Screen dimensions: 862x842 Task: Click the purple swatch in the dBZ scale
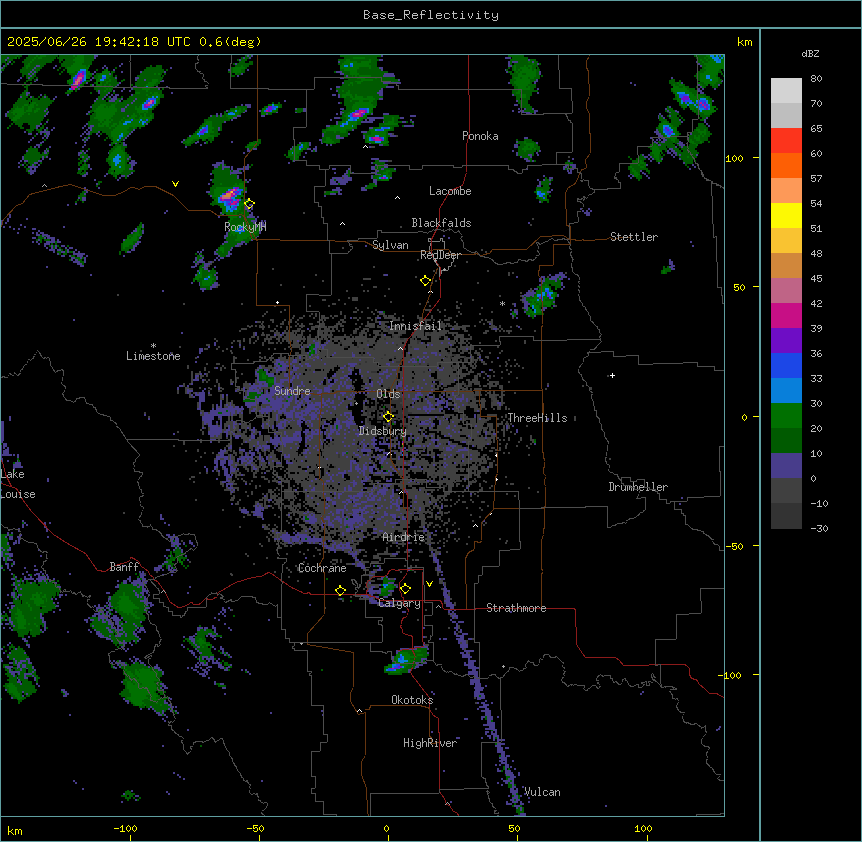coord(786,340)
